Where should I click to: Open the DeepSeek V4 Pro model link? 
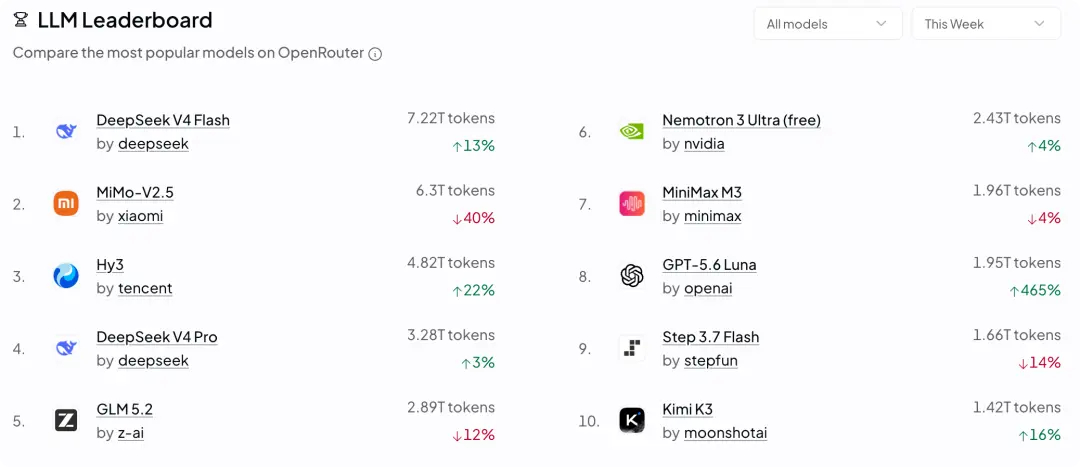157,338
